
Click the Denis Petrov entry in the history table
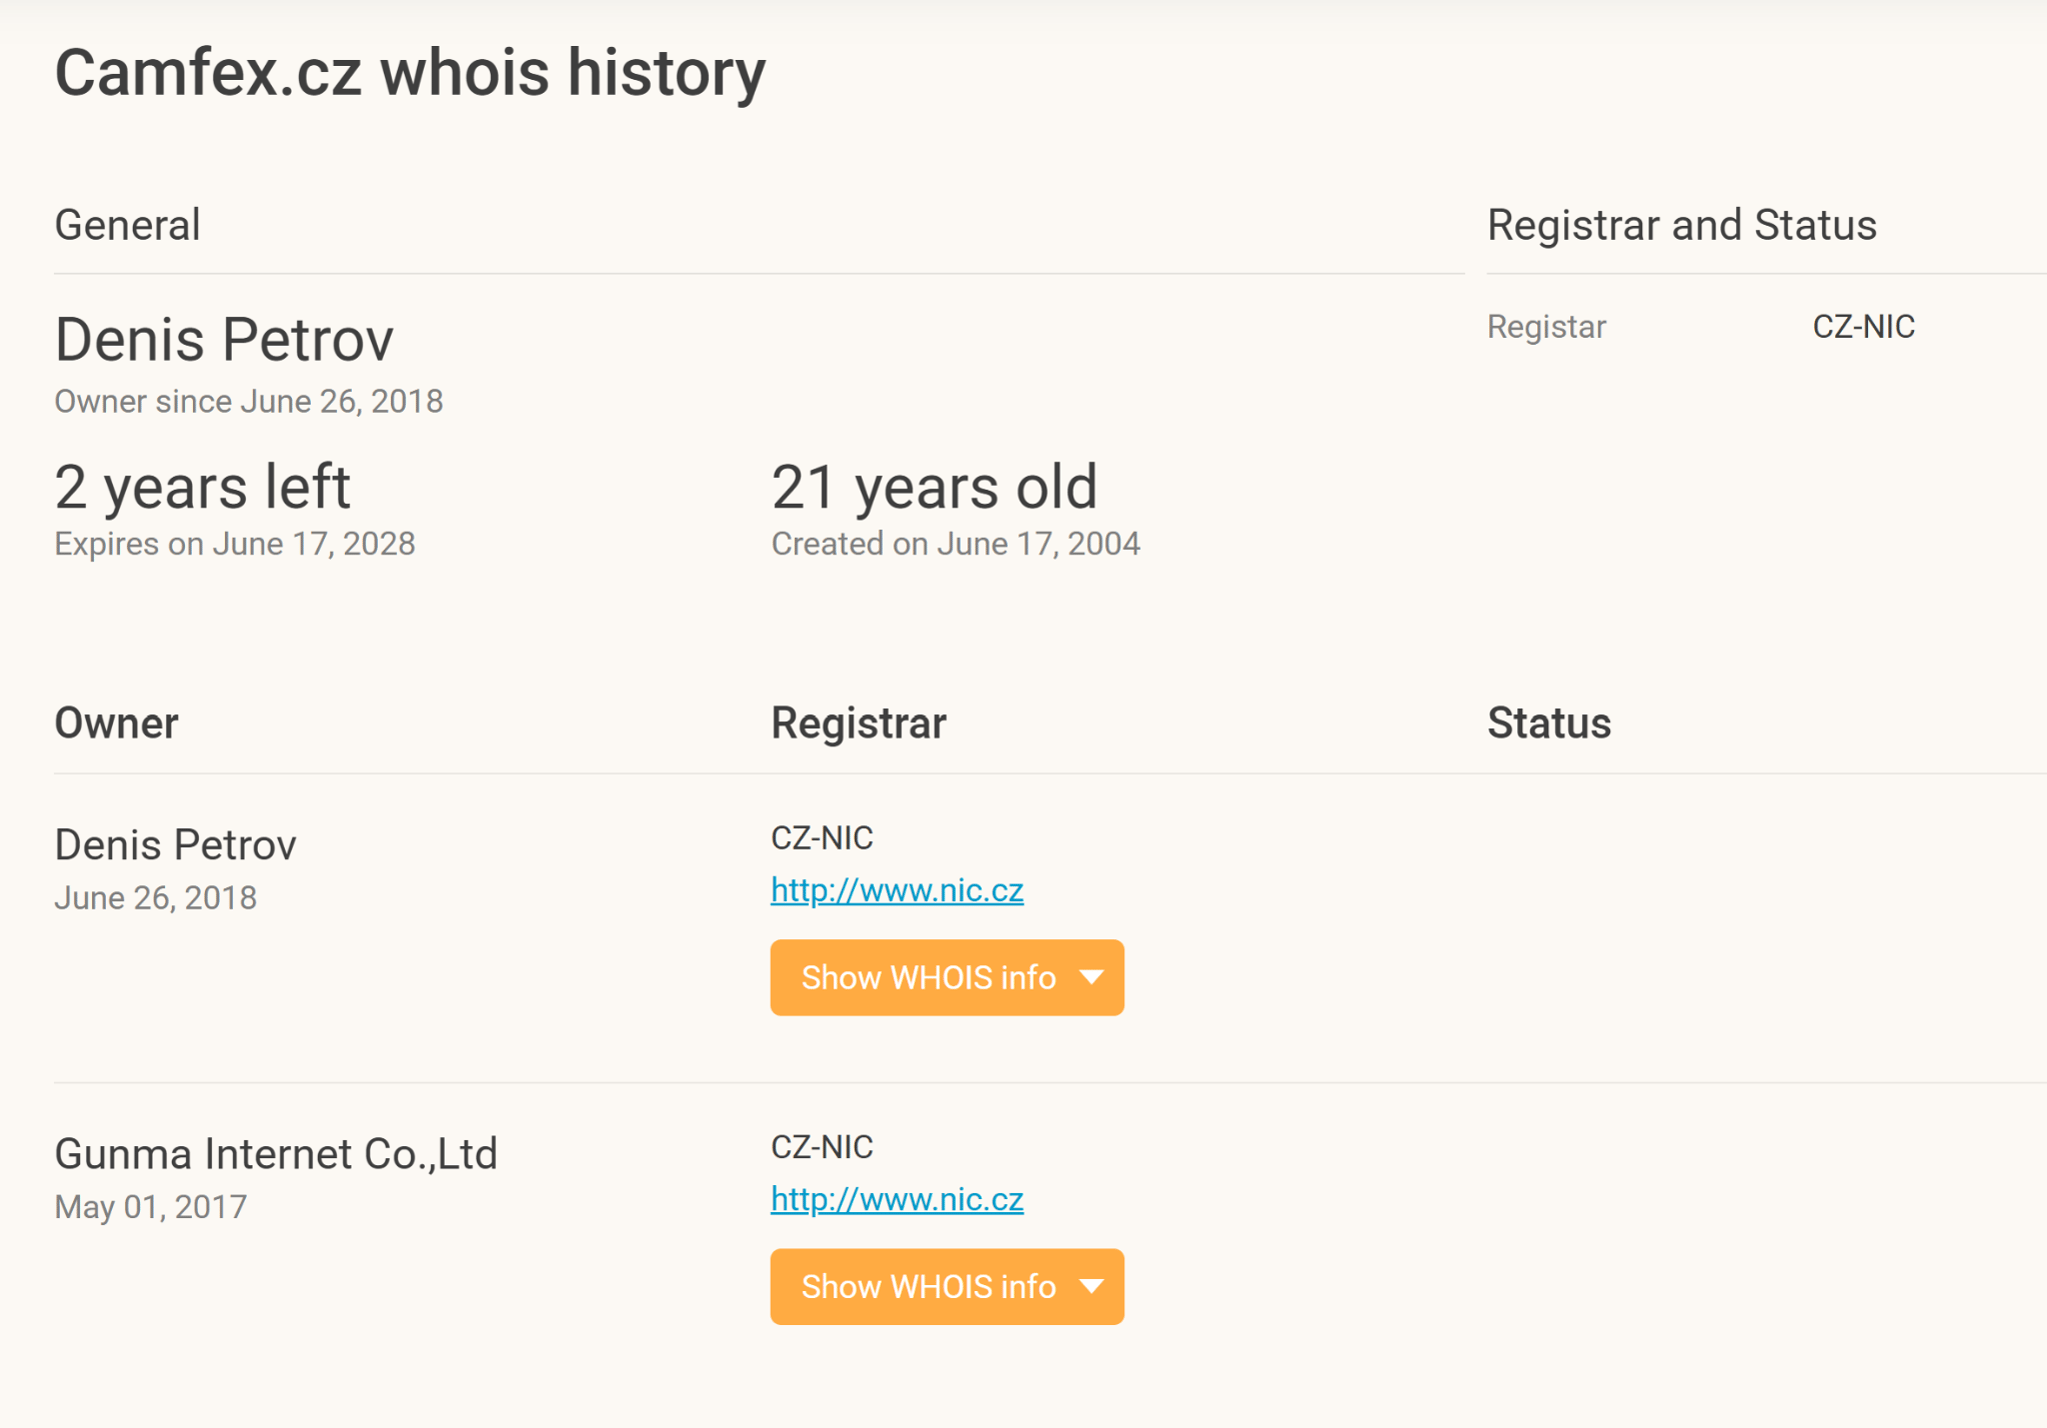coord(175,845)
